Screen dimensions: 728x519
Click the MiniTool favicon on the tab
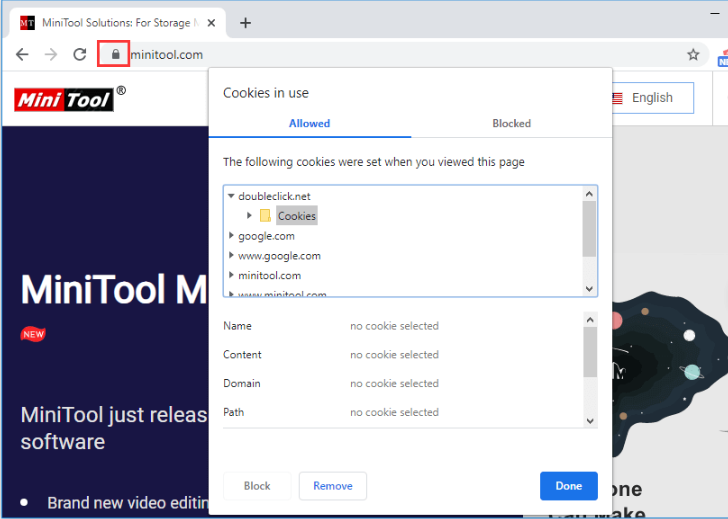[x=27, y=23]
